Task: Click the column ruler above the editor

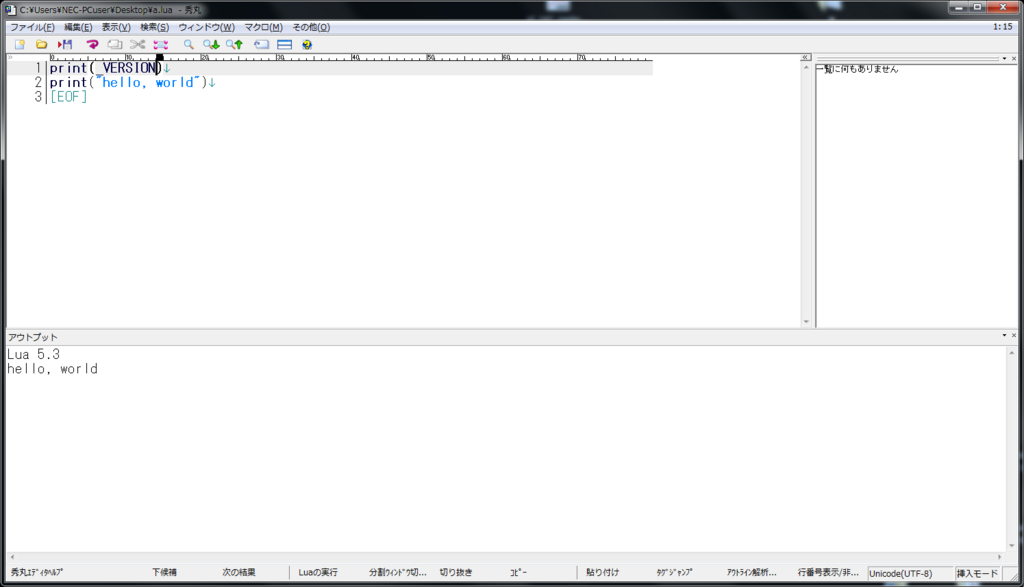Action: 351,57
